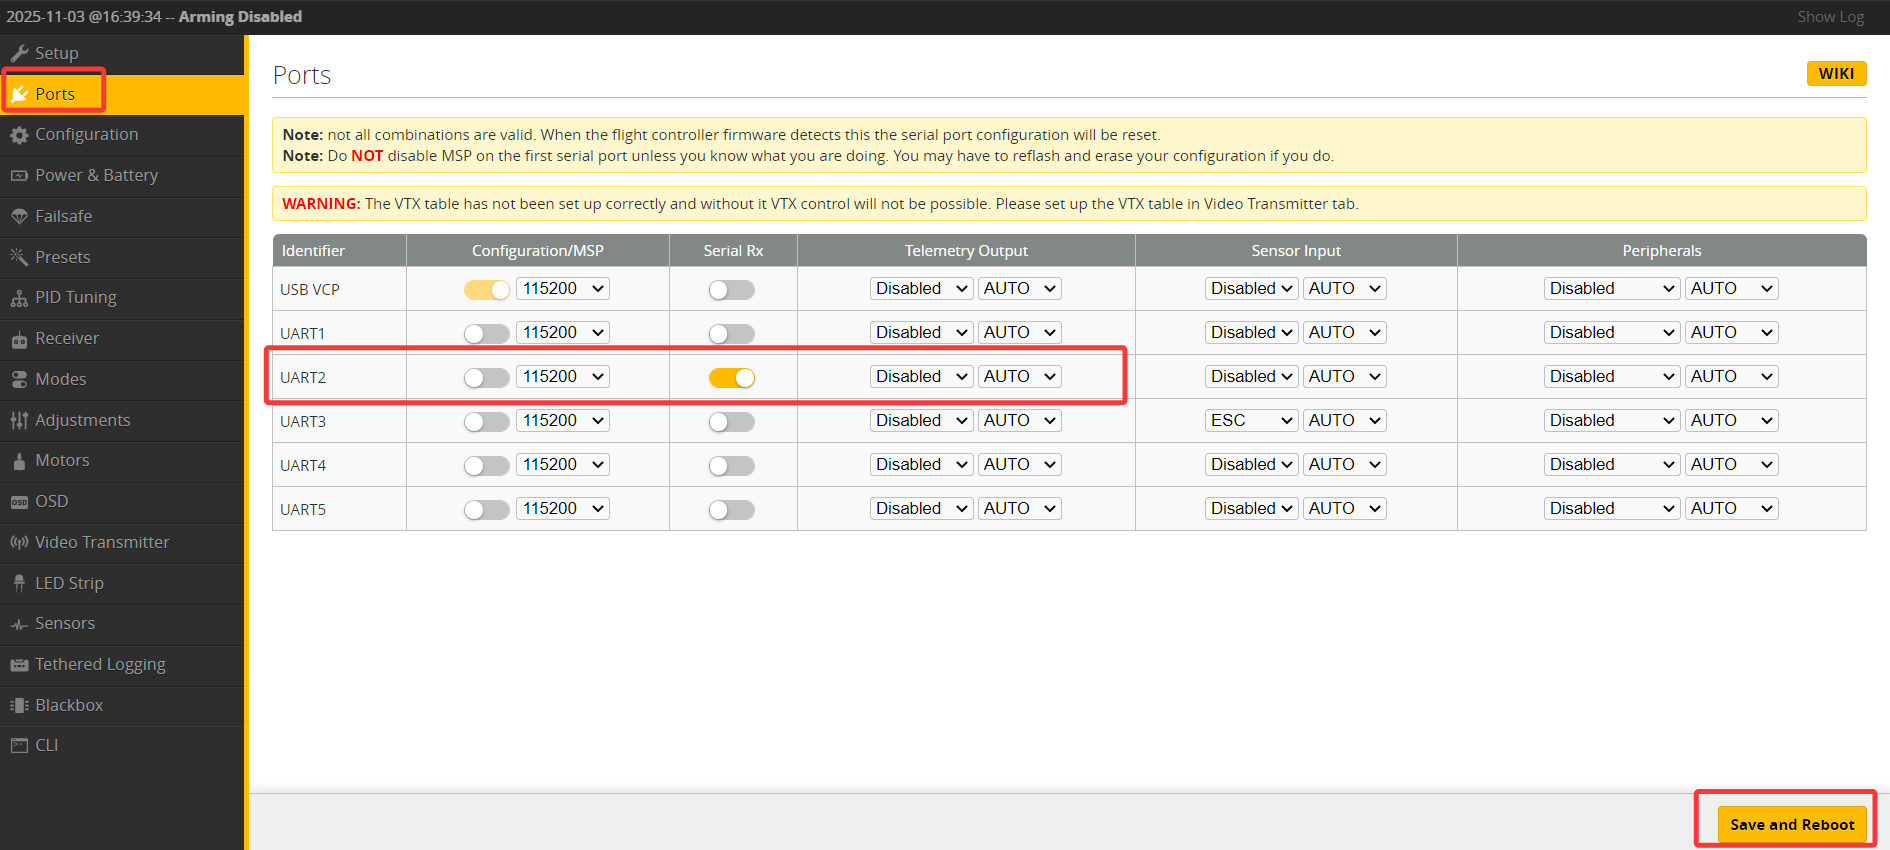The width and height of the screenshot is (1890, 850).
Task: Click the parachute icon beside Failsafe
Action: click(x=19, y=217)
